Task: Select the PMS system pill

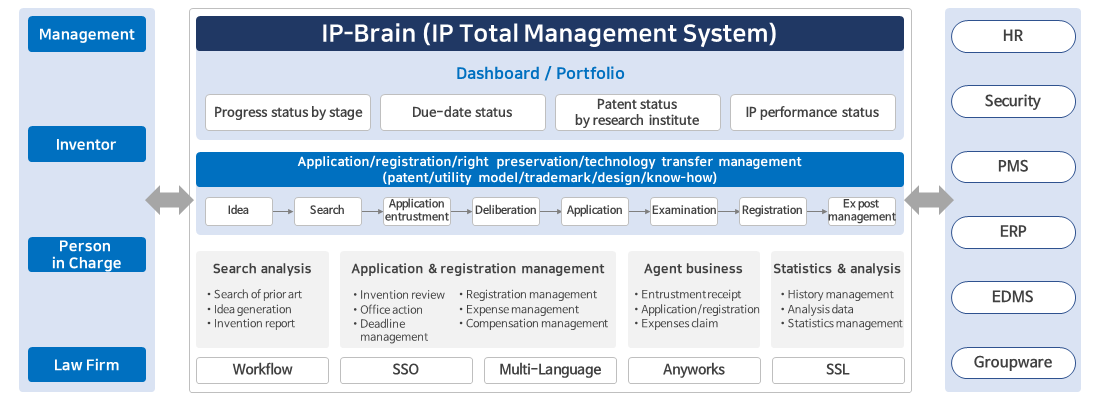Action: (1013, 167)
